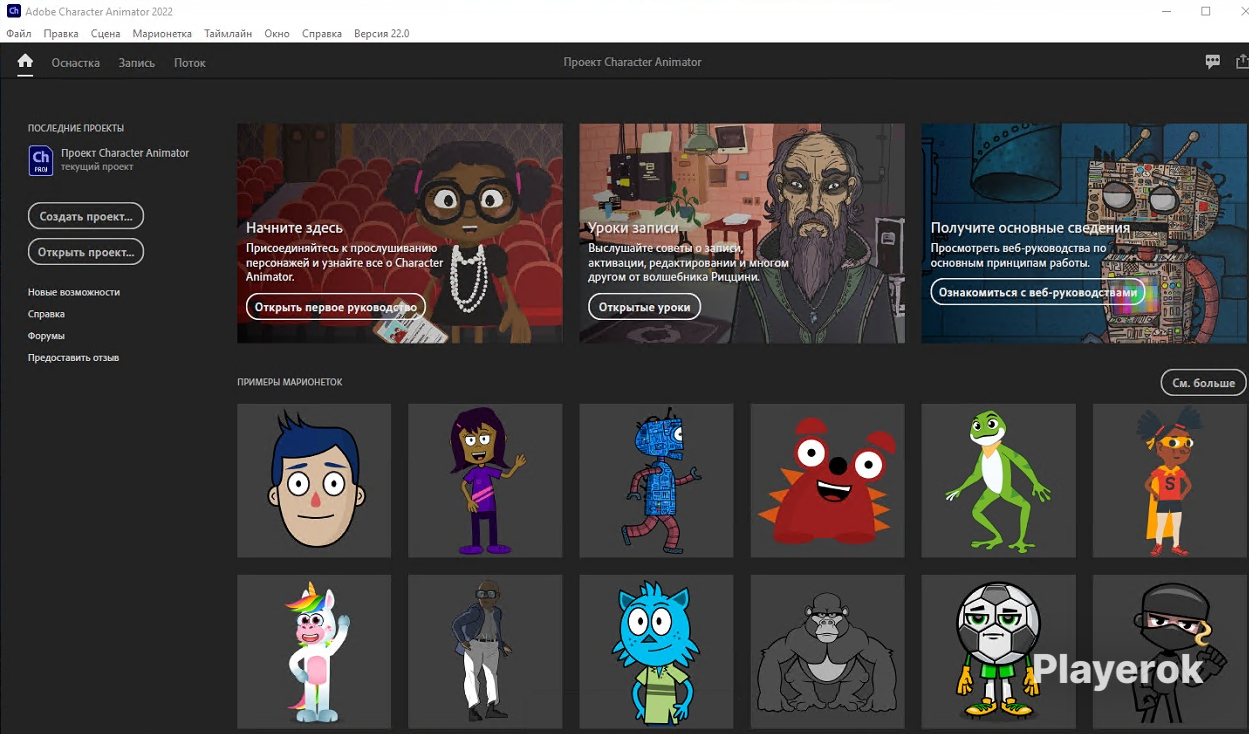Click the Home icon in the workspace bar
The image size is (1249, 734).
(25, 62)
